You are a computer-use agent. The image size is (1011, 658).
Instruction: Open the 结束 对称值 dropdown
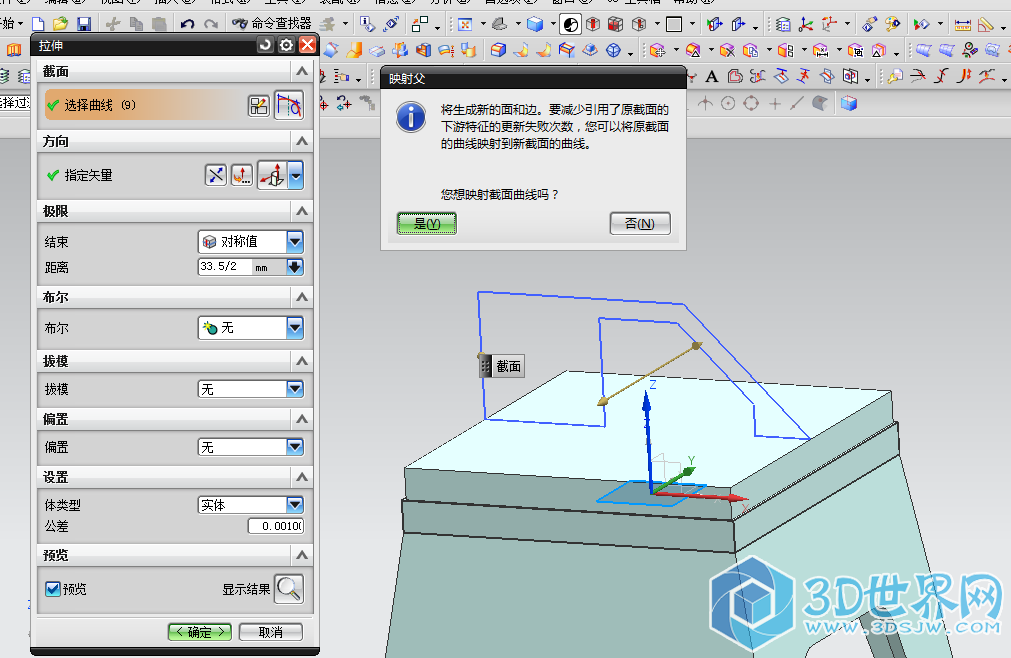click(x=250, y=242)
